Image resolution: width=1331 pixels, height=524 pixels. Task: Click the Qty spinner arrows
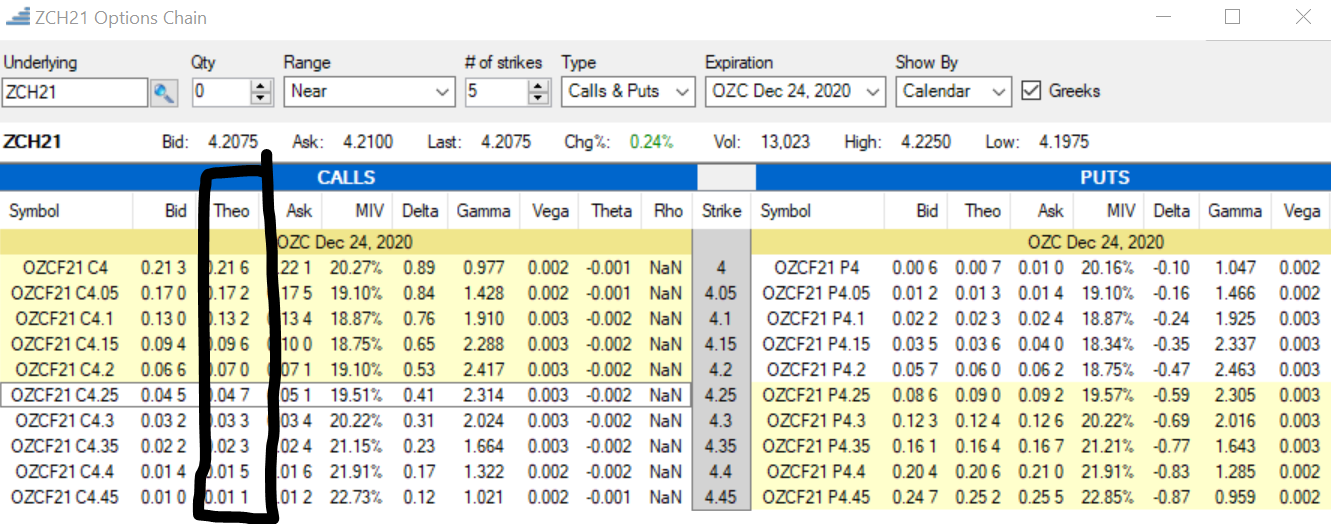pos(261,92)
